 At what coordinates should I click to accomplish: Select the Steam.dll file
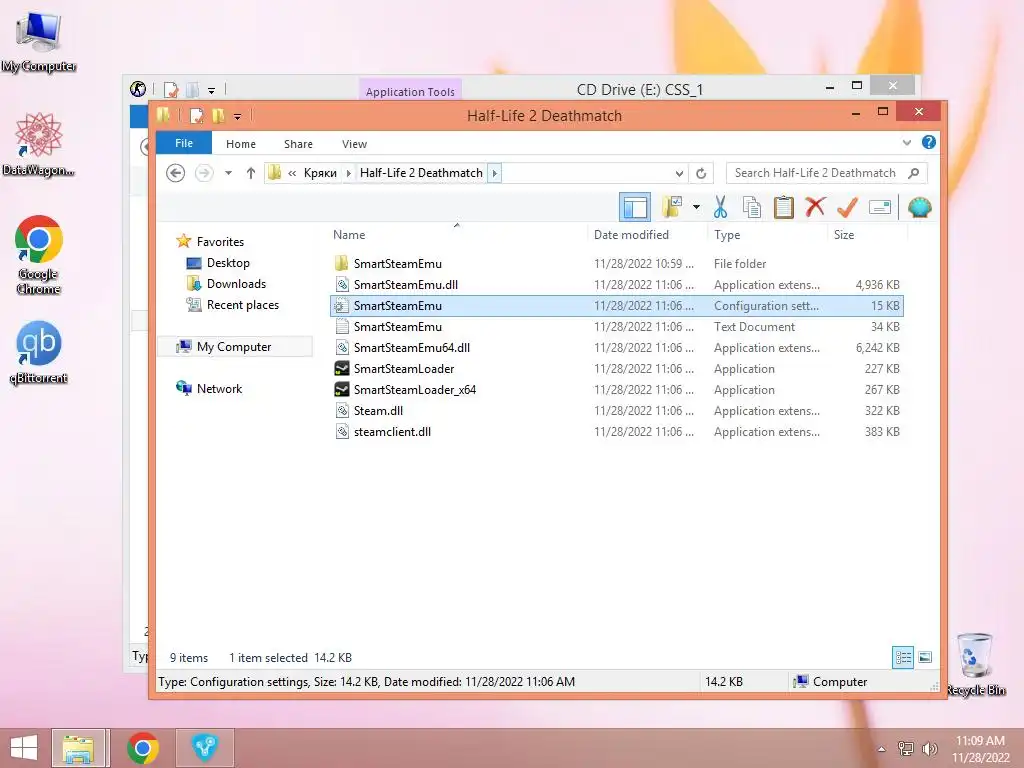click(x=616, y=411)
